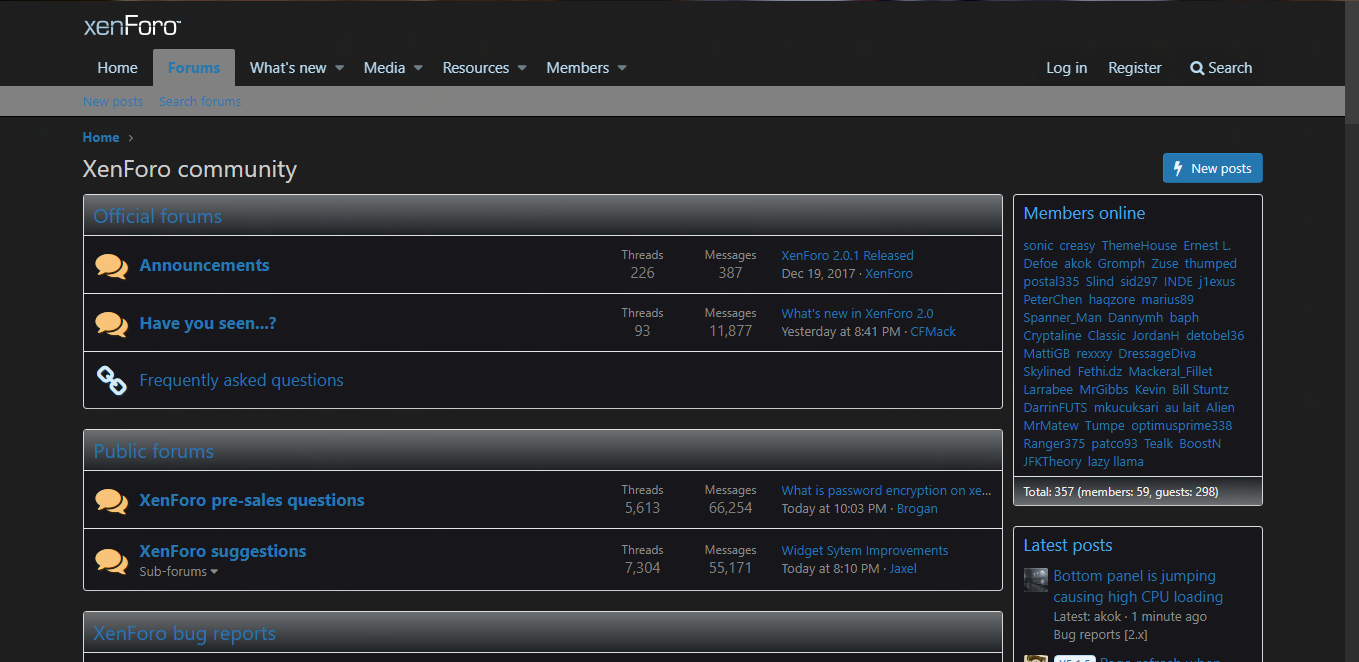Screen dimensions: 1359x662
Task: Open the Latest posts heading
Action: click(1067, 545)
